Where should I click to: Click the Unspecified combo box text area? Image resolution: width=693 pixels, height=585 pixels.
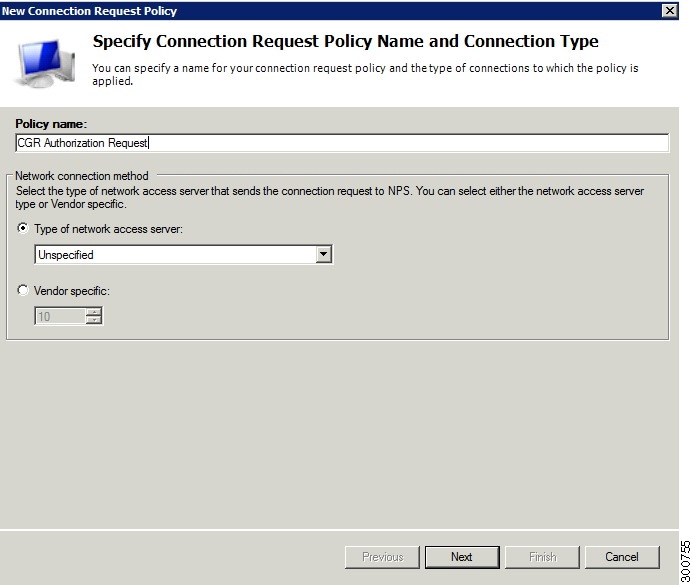pyautogui.click(x=176, y=255)
